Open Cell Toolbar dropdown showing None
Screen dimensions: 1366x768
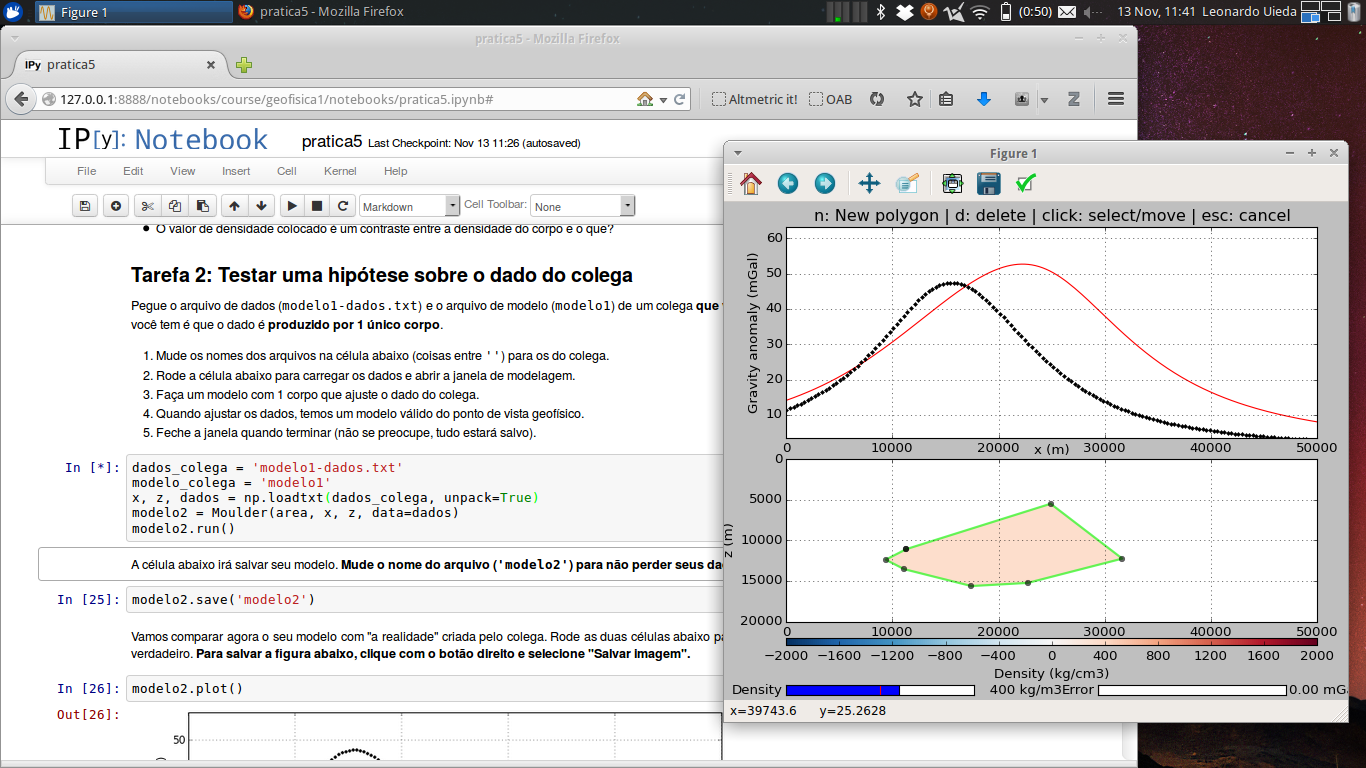coord(582,206)
